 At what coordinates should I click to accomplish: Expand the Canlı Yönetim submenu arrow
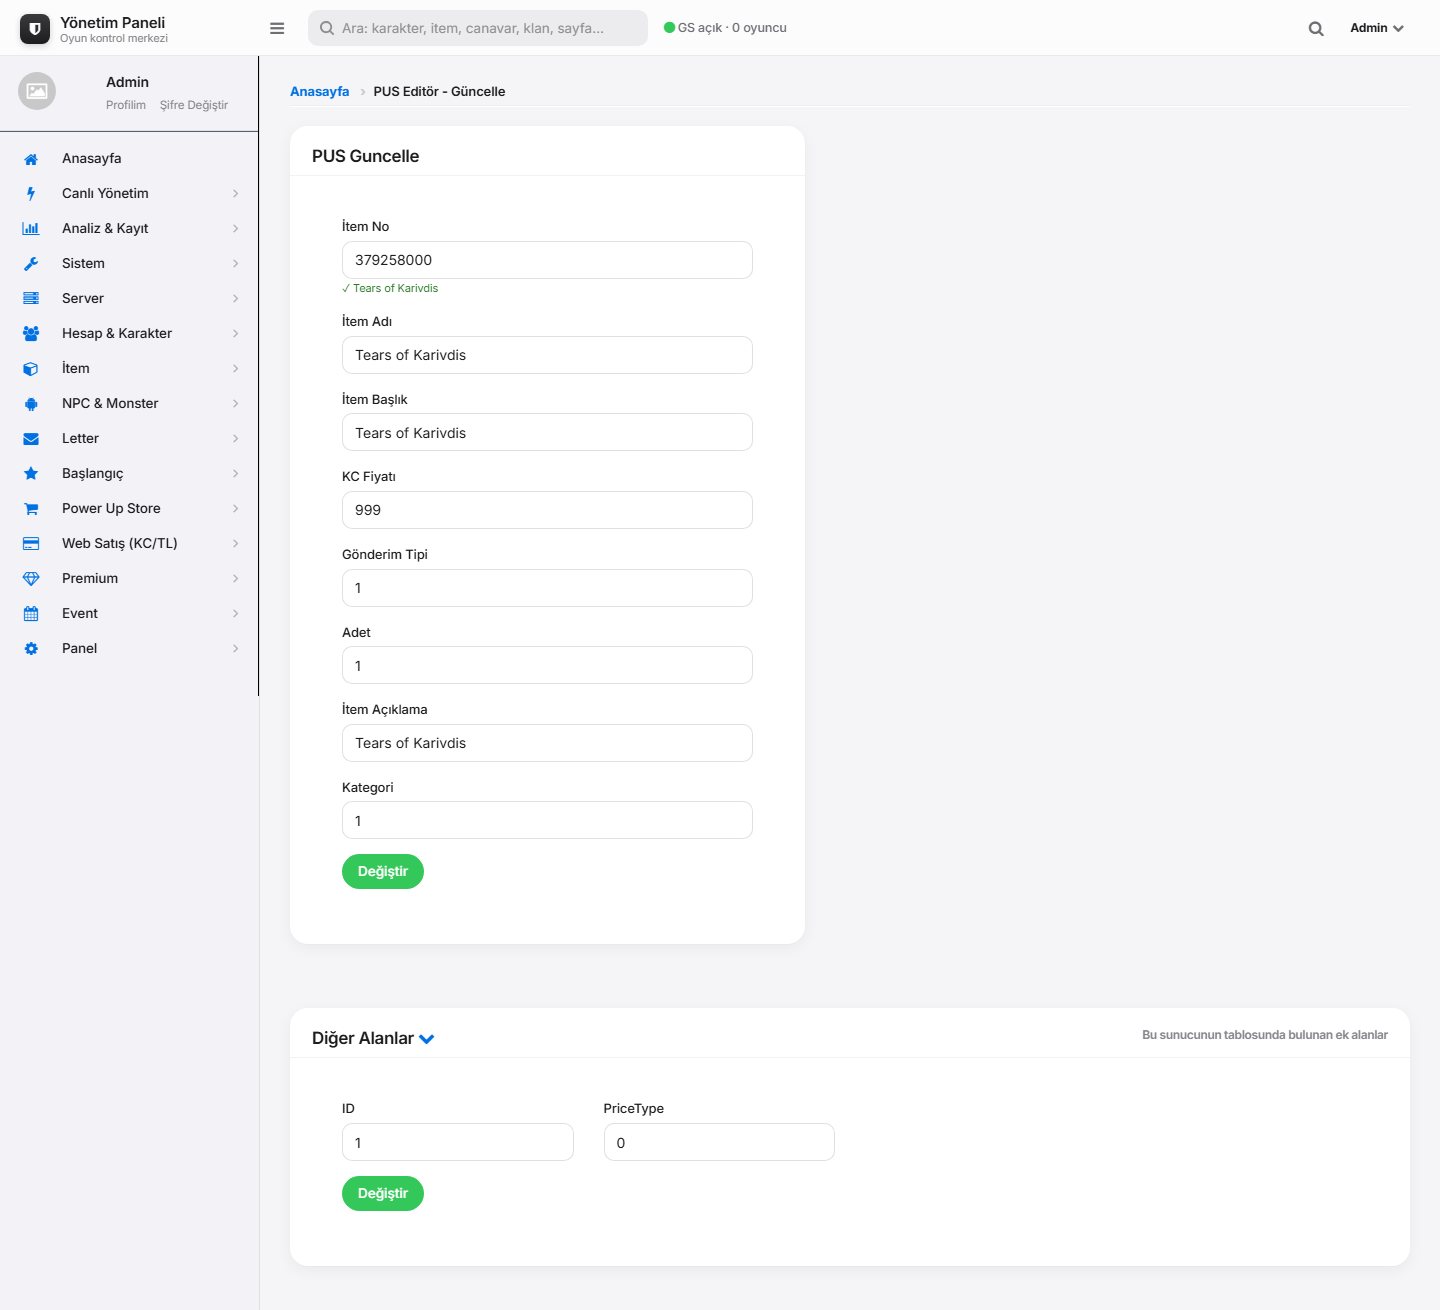pos(236,194)
